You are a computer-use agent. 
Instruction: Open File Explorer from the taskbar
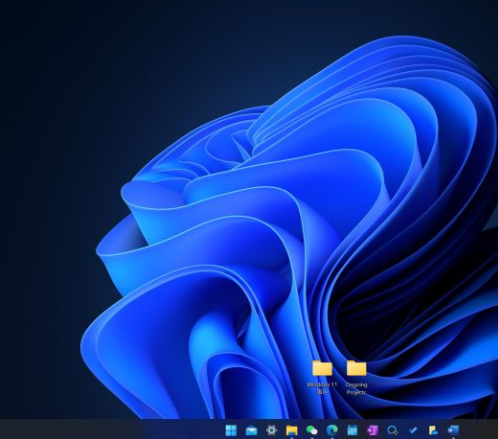(x=292, y=430)
